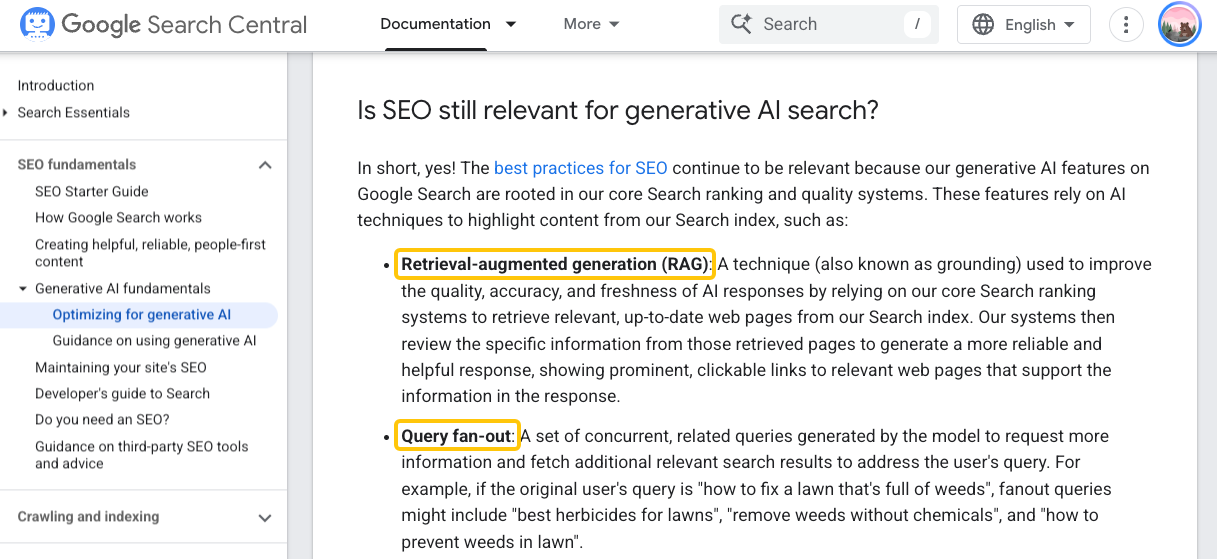Image resolution: width=1217 pixels, height=559 pixels.
Task: Open the Documentation tab dropdown arrow
Action: tap(511, 24)
